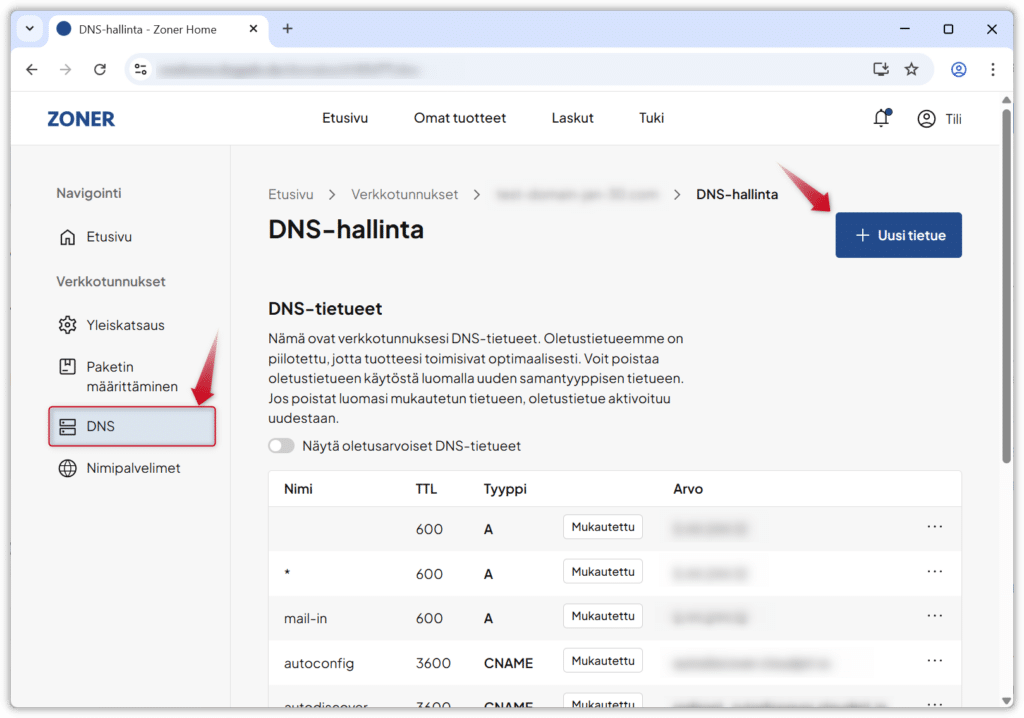1024x718 pixels.
Task: Bookmark this page with star icon
Action: 911,70
